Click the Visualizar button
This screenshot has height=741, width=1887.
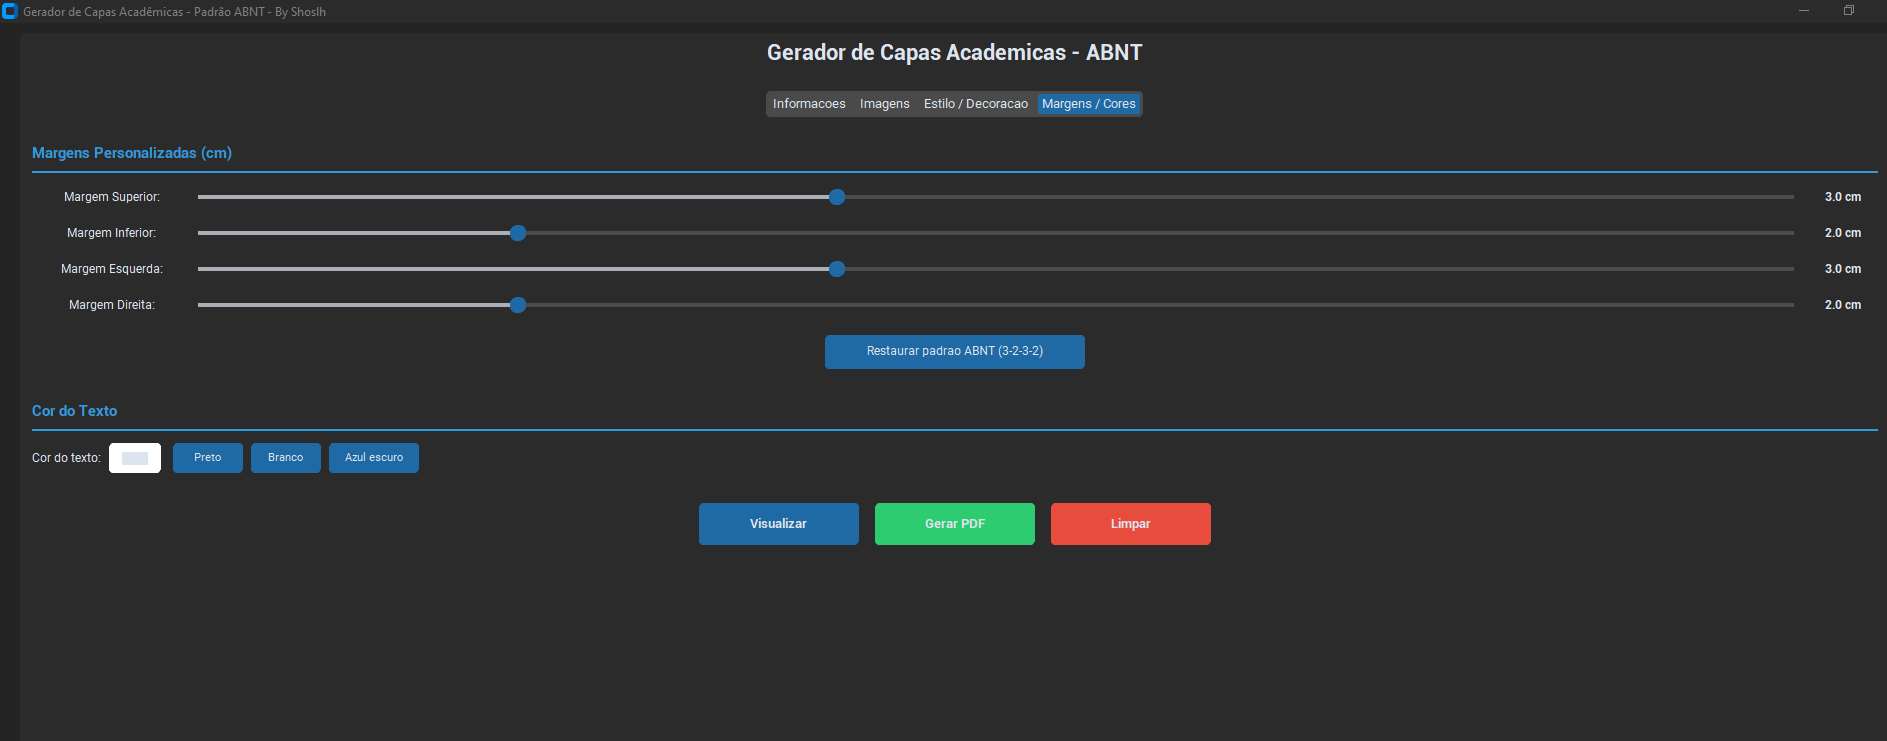coord(778,524)
